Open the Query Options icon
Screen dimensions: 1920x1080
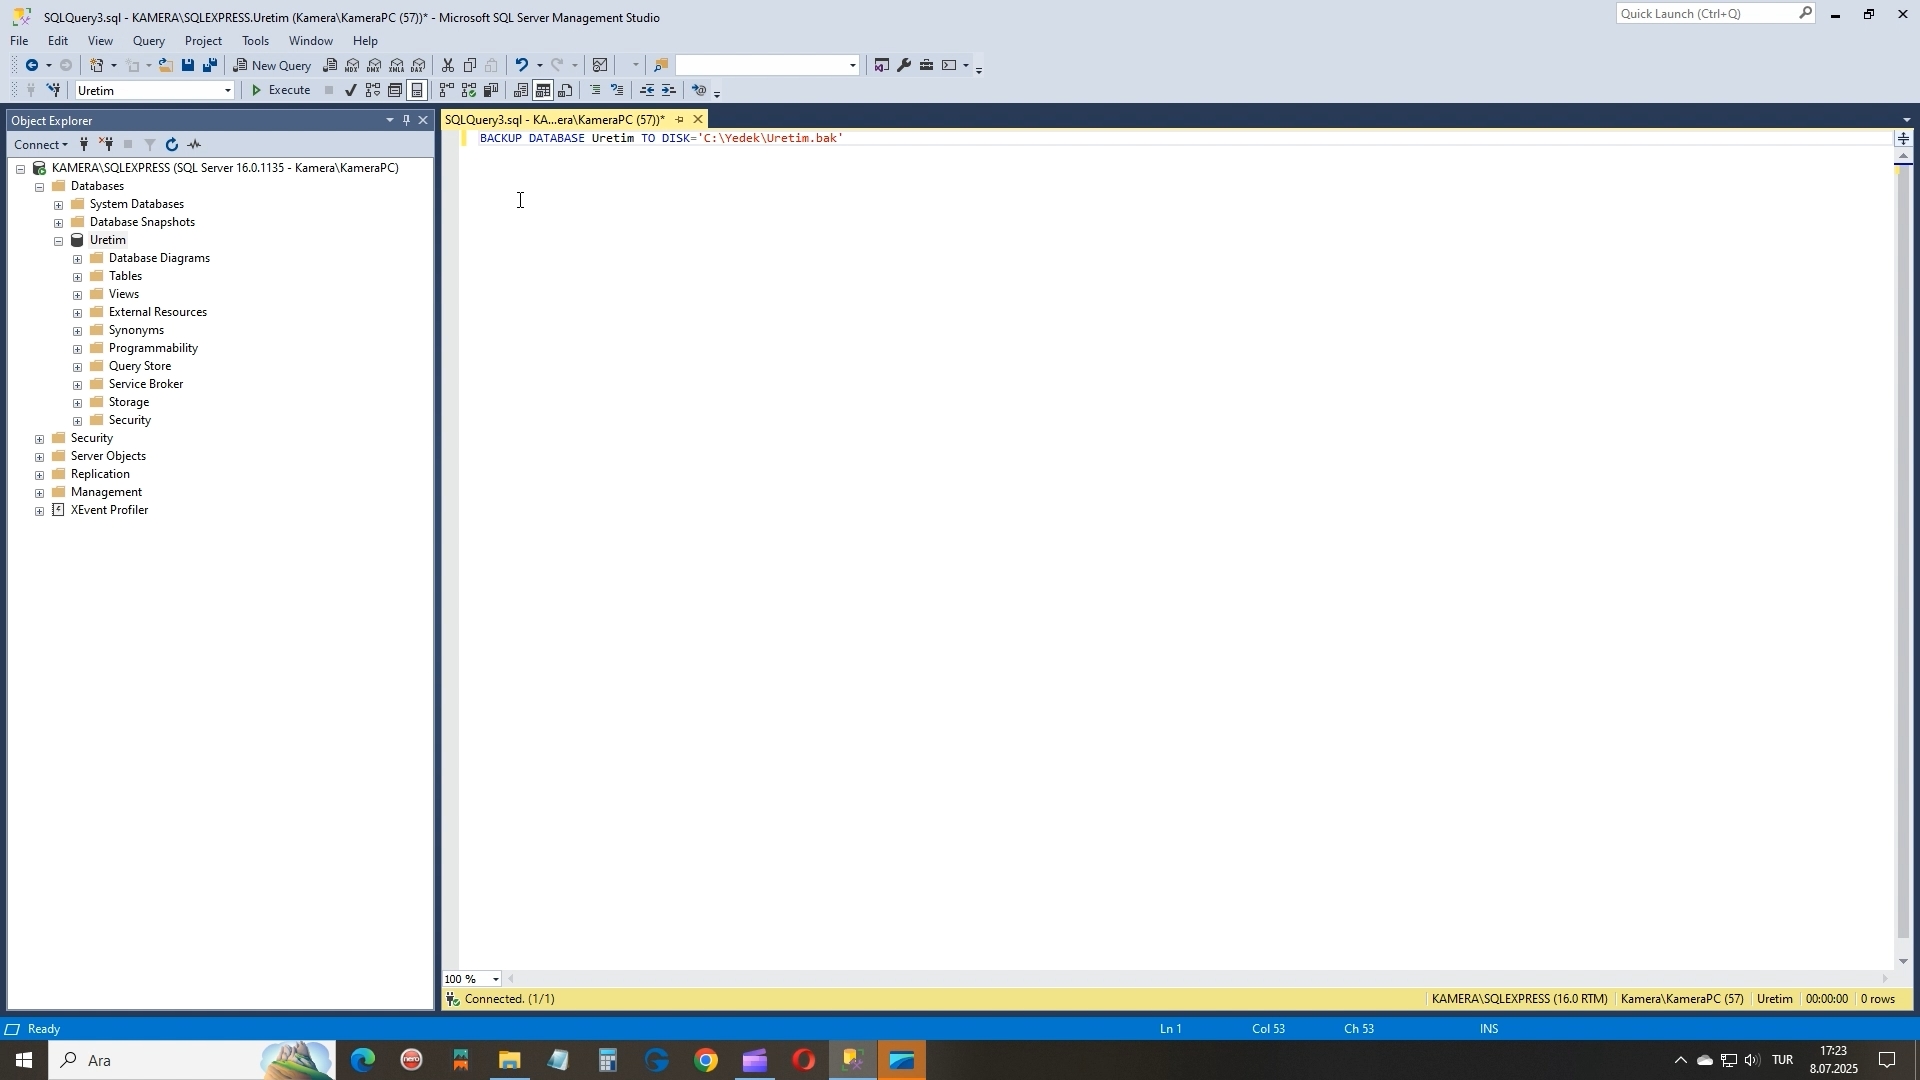[x=395, y=91]
